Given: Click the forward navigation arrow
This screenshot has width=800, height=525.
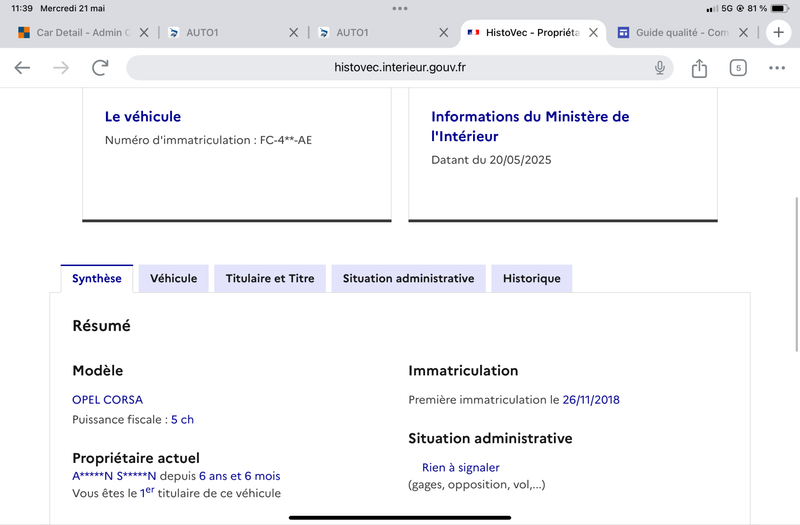Looking at the screenshot, I should pyautogui.click(x=61, y=67).
